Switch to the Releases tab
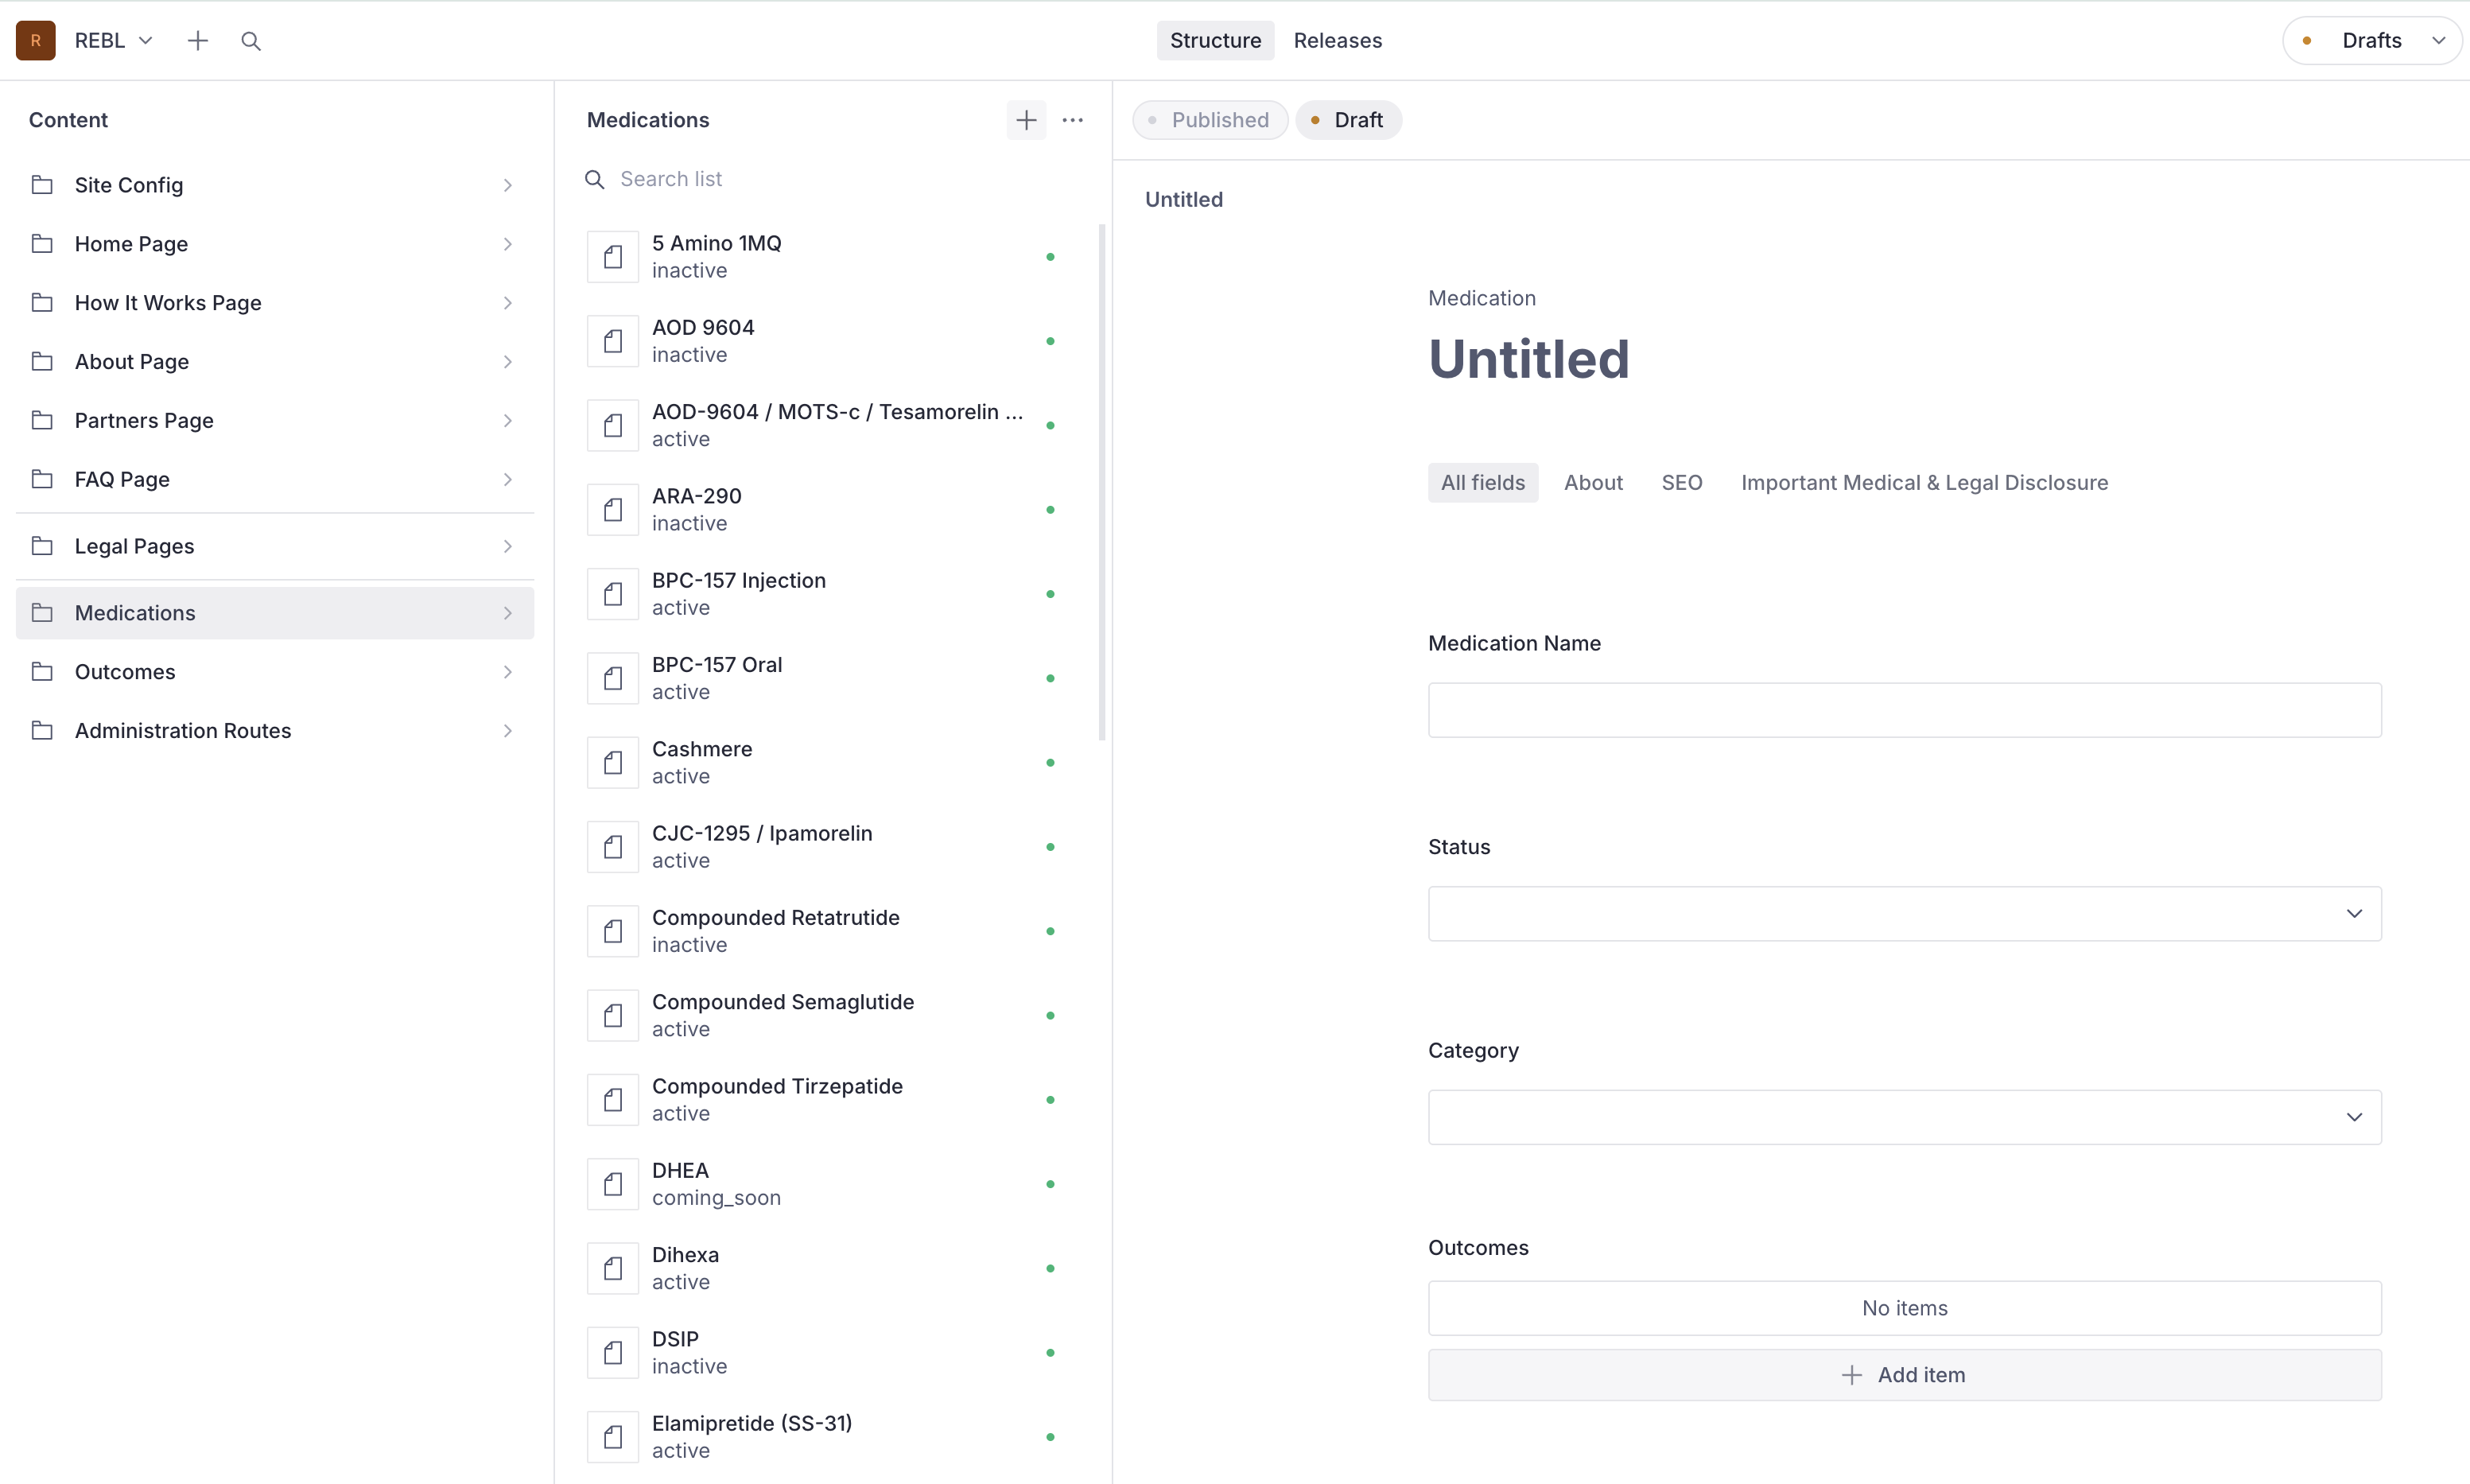The height and width of the screenshot is (1484, 2470). click(x=1337, y=40)
